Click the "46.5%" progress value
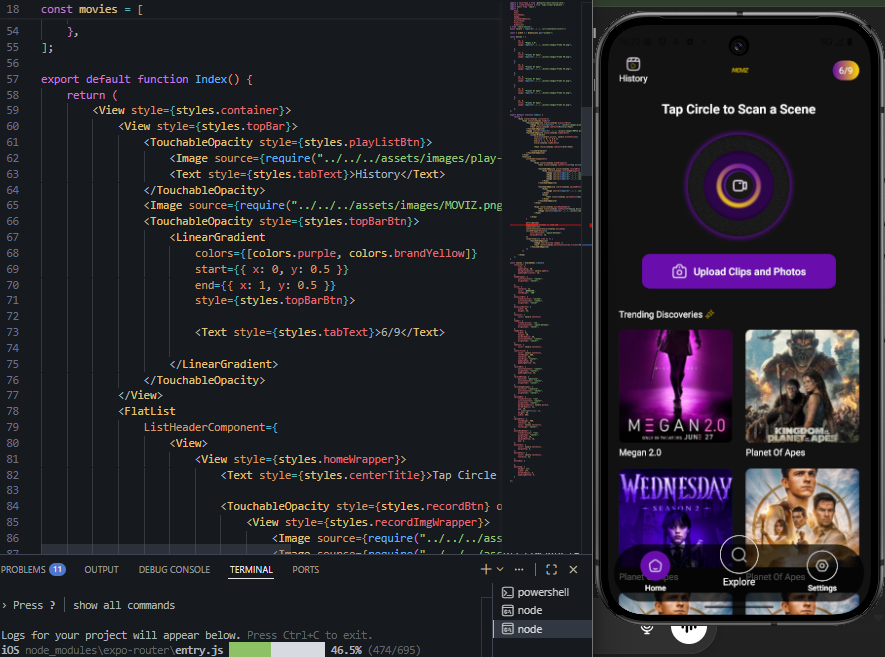 pos(346,650)
